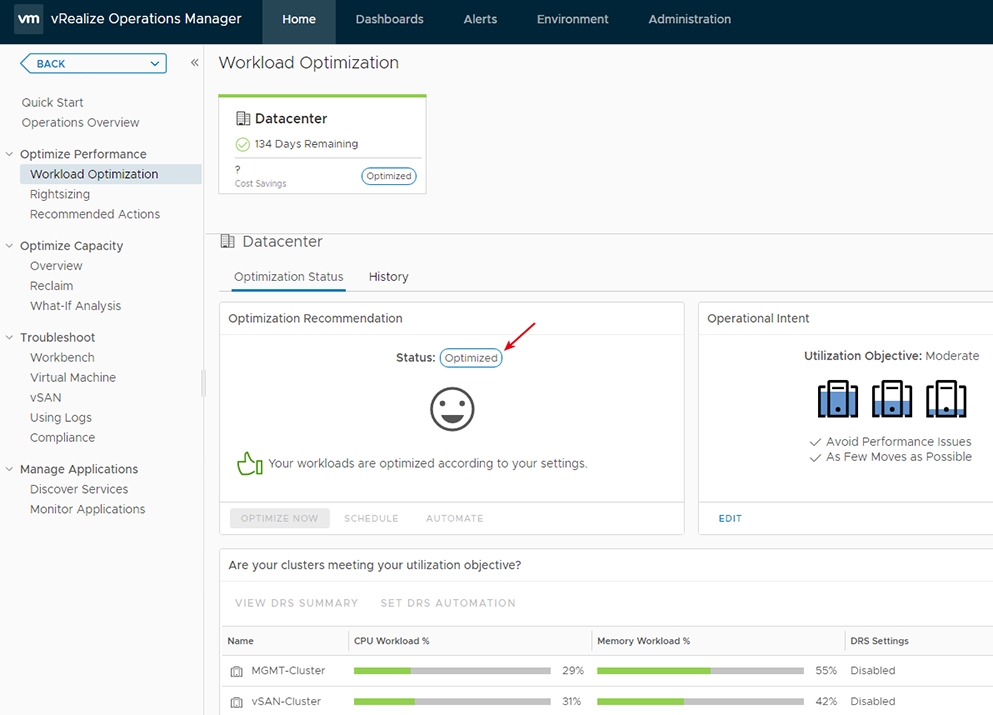The width and height of the screenshot is (993, 715).
Task: Click VIEW DRS SUMMARY
Action: (296, 603)
